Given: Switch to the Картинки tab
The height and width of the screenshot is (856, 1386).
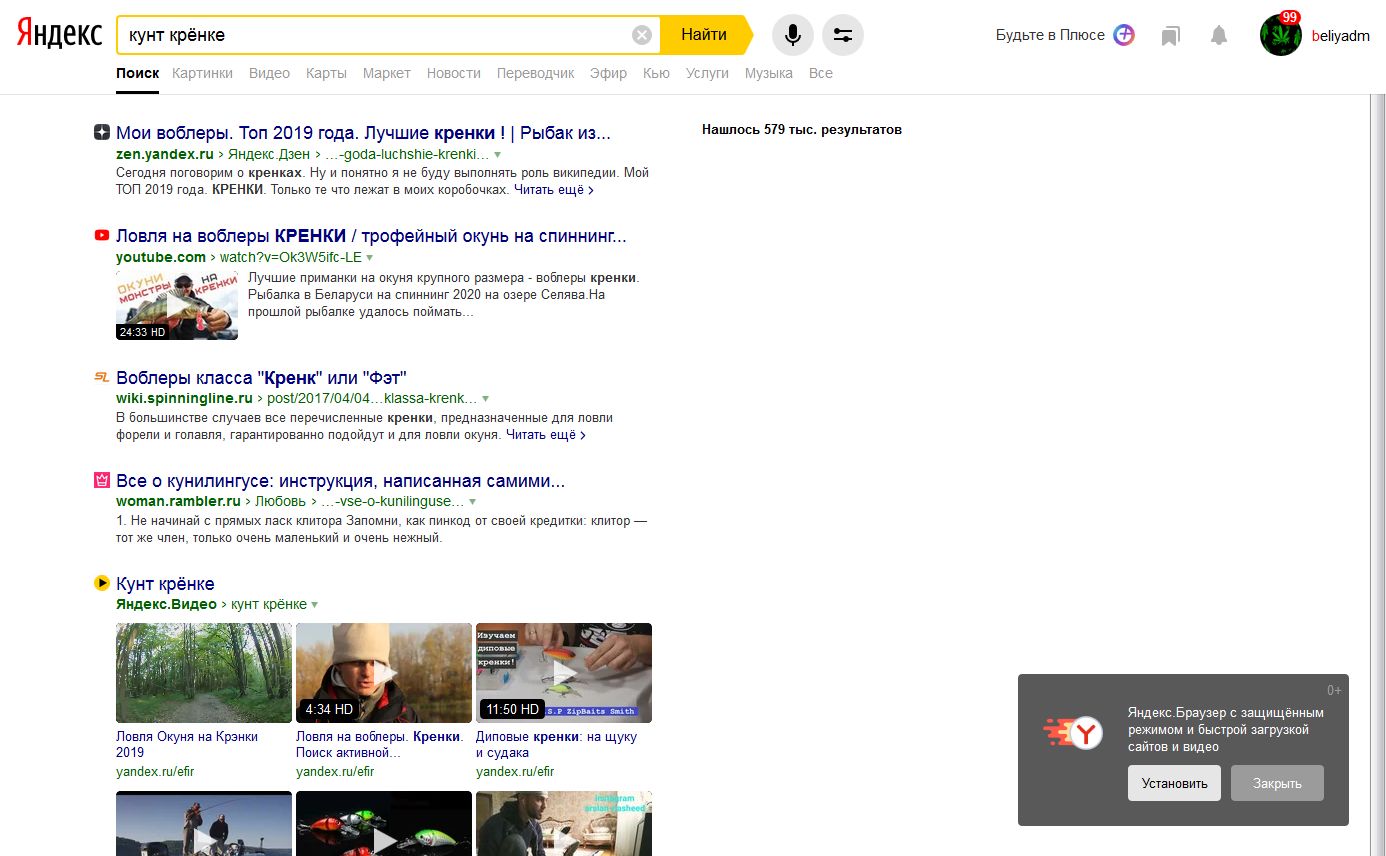Looking at the screenshot, I should [202, 73].
